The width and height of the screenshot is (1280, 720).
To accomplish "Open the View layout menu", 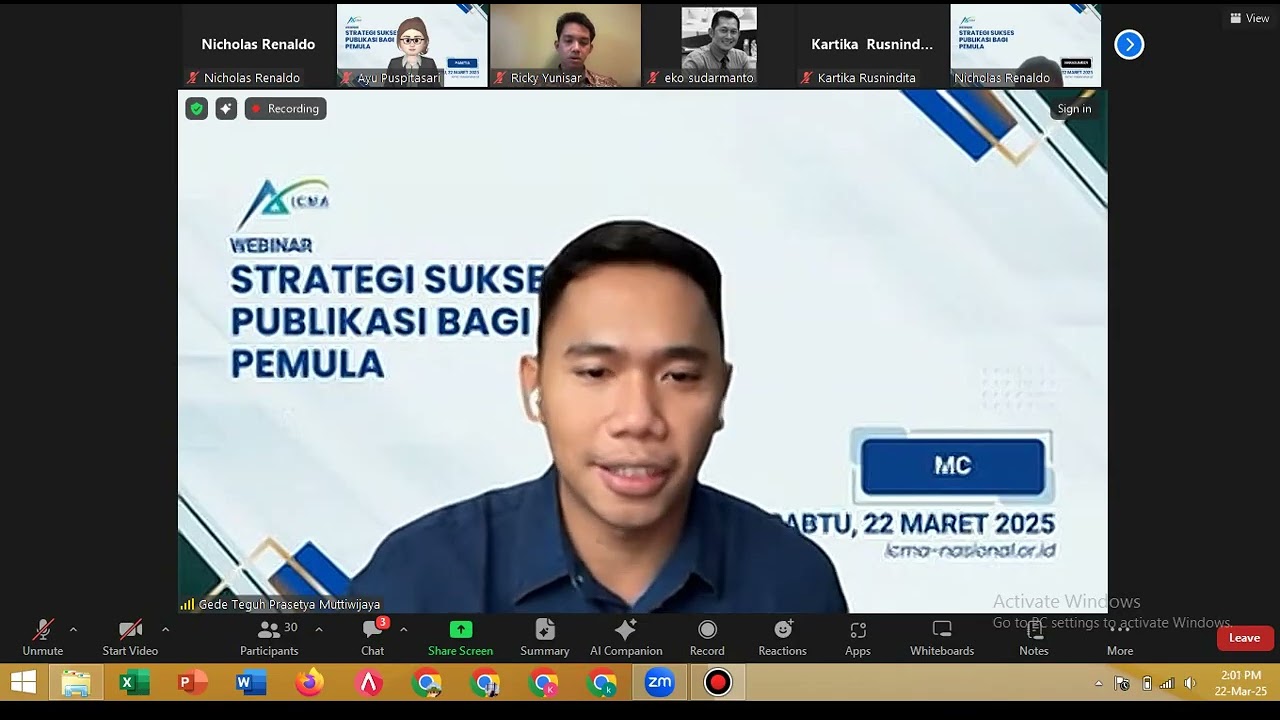I will pos(1250,18).
